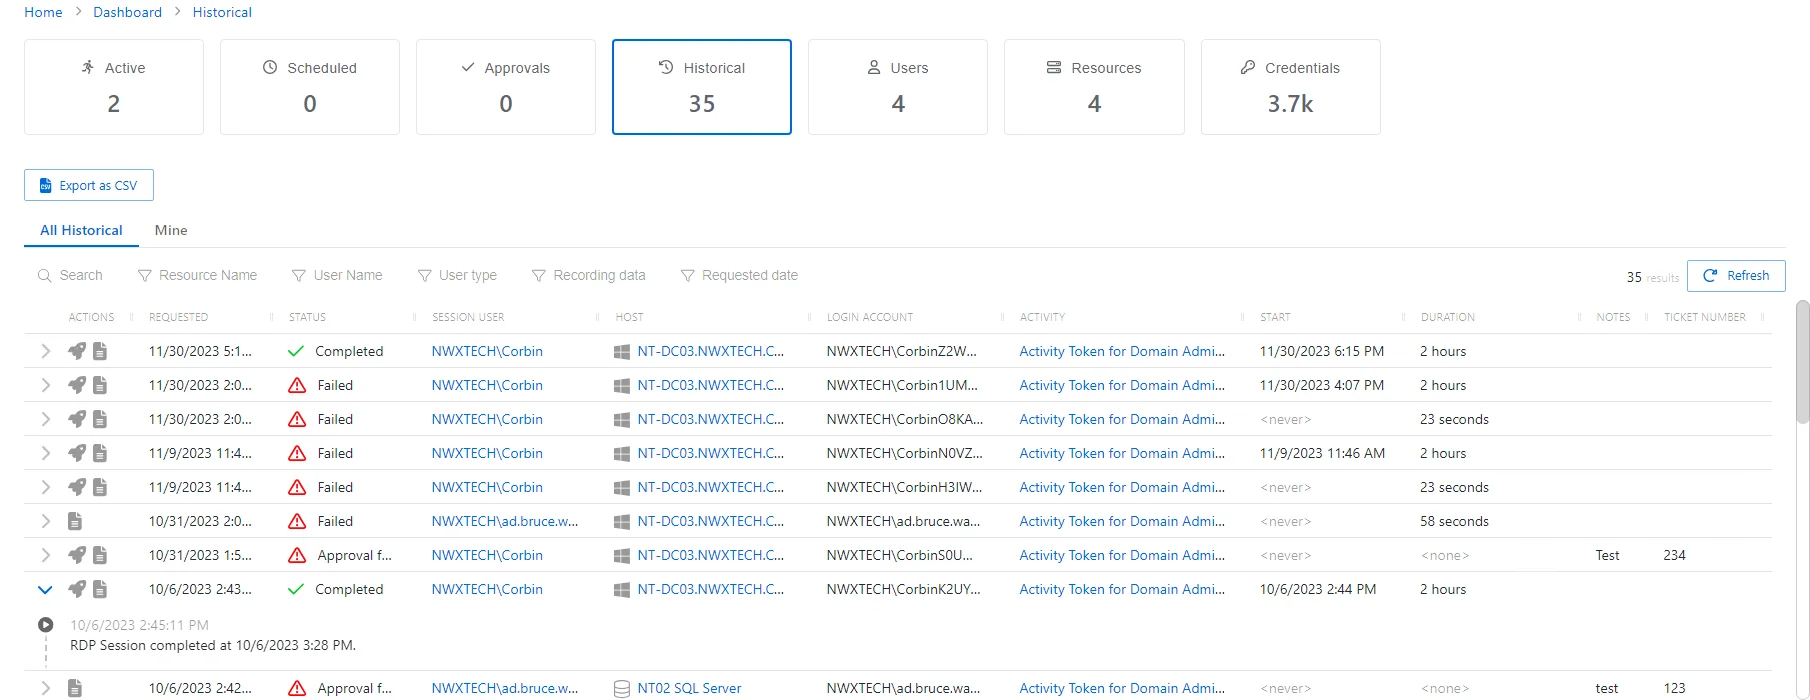Viewport: 1810px width, 700px height.
Task: Open log document icon in NT02 SQL Server row
Action: pos(75,688)
